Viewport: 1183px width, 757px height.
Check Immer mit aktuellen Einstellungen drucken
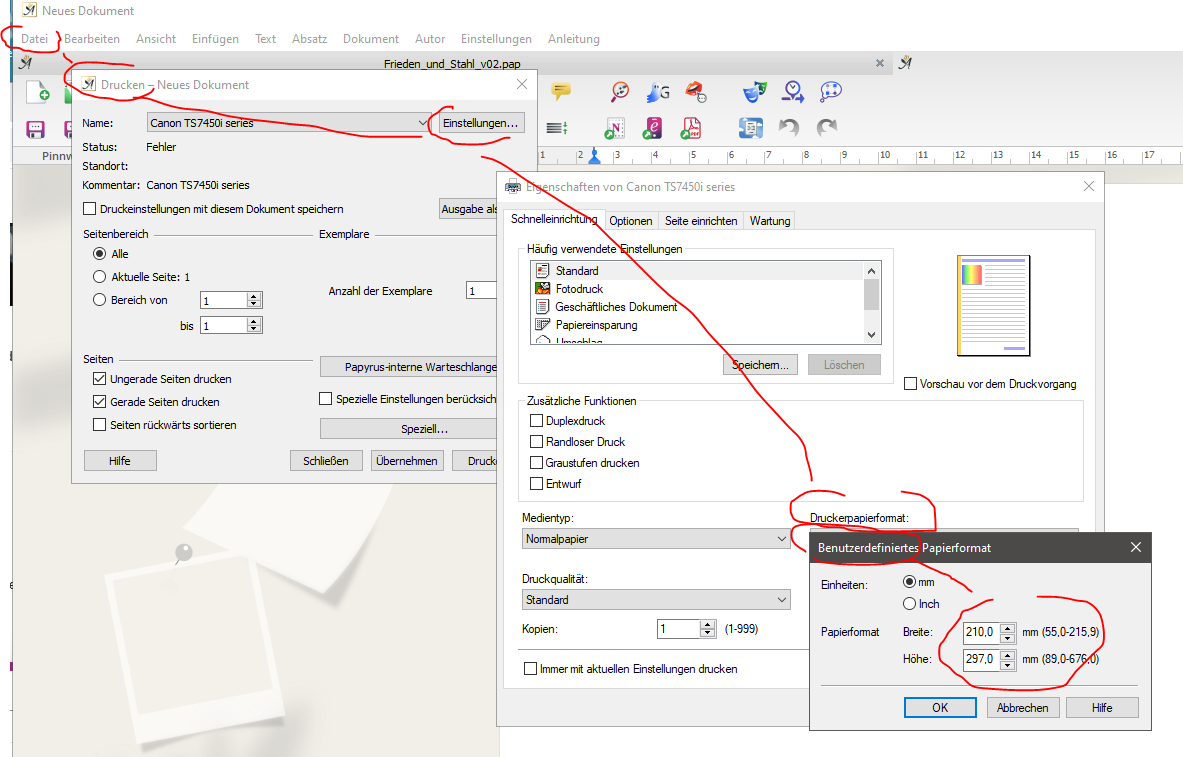(530, 669)
